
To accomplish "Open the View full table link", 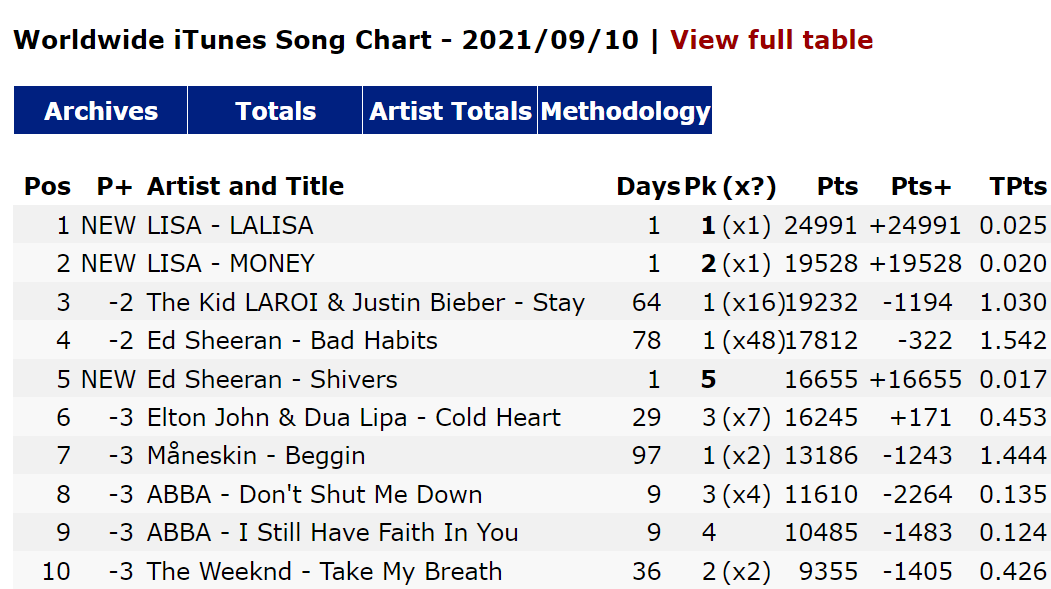I will (771, 40).
